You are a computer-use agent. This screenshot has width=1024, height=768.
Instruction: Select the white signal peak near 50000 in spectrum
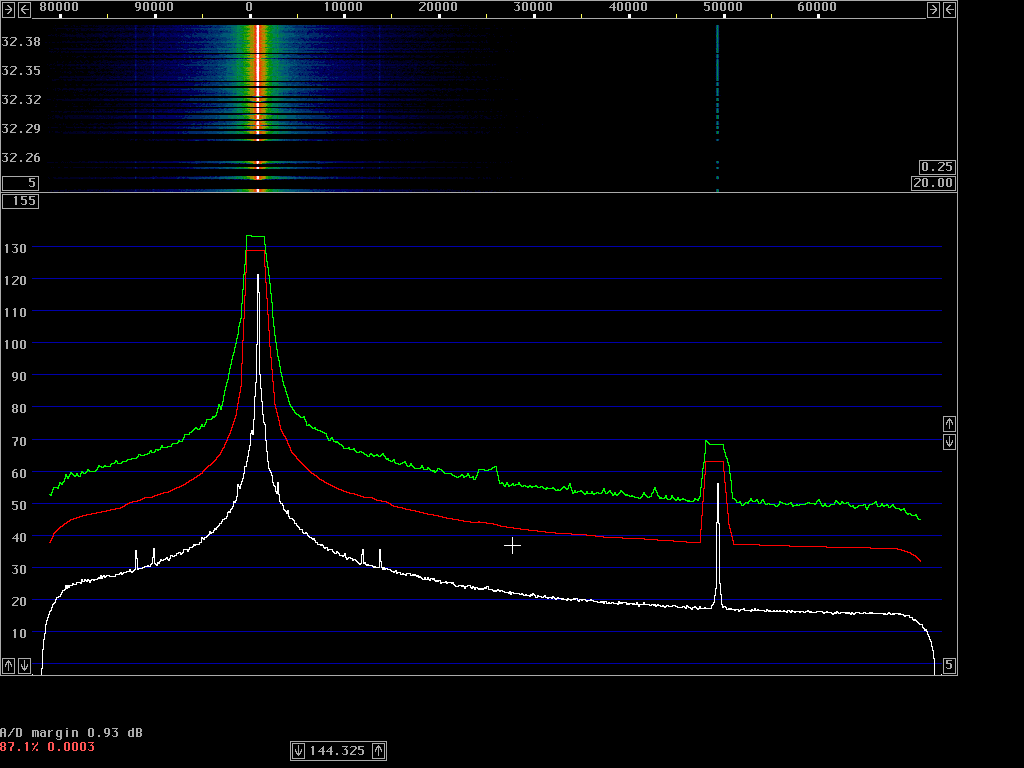718,545
